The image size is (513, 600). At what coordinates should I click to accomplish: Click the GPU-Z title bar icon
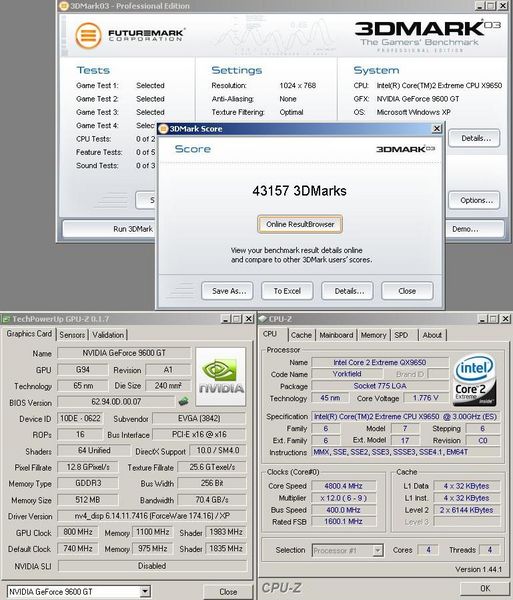pos(5,319)
